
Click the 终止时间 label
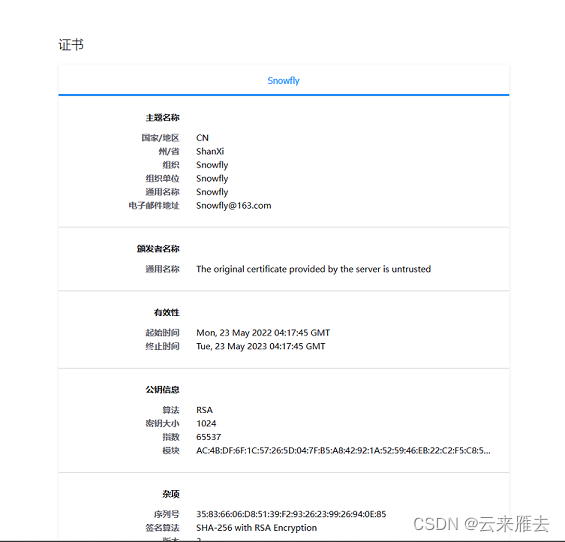click(163, 346)
